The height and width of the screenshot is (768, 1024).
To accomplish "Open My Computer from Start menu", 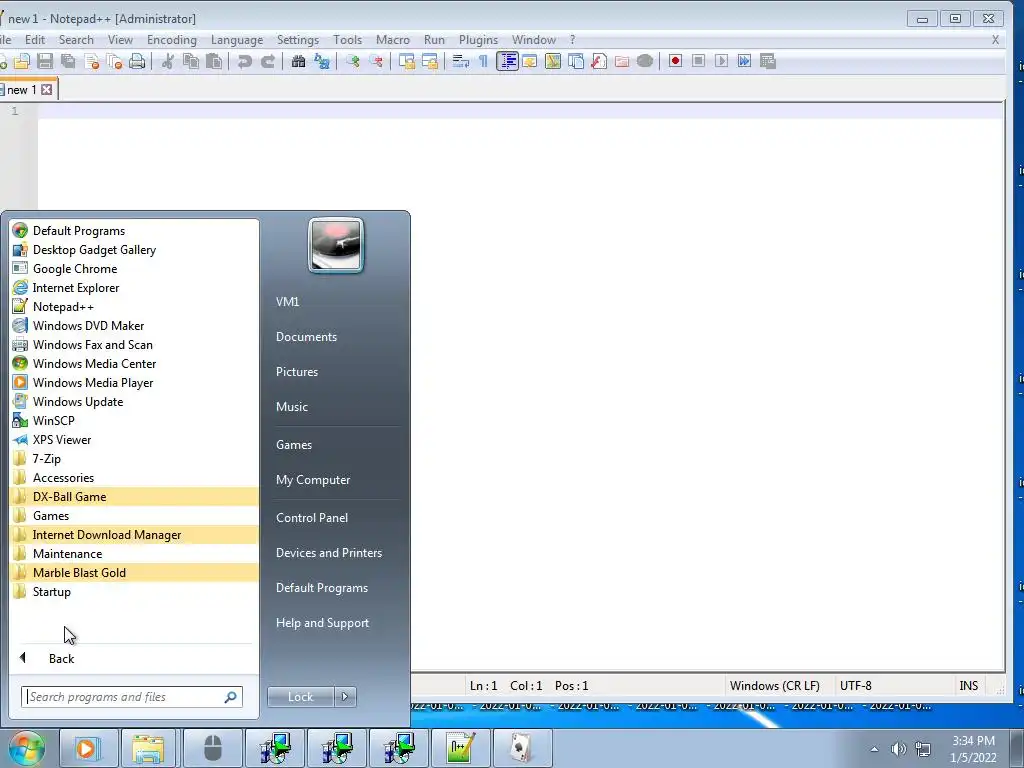I will (x=313, y=479).
